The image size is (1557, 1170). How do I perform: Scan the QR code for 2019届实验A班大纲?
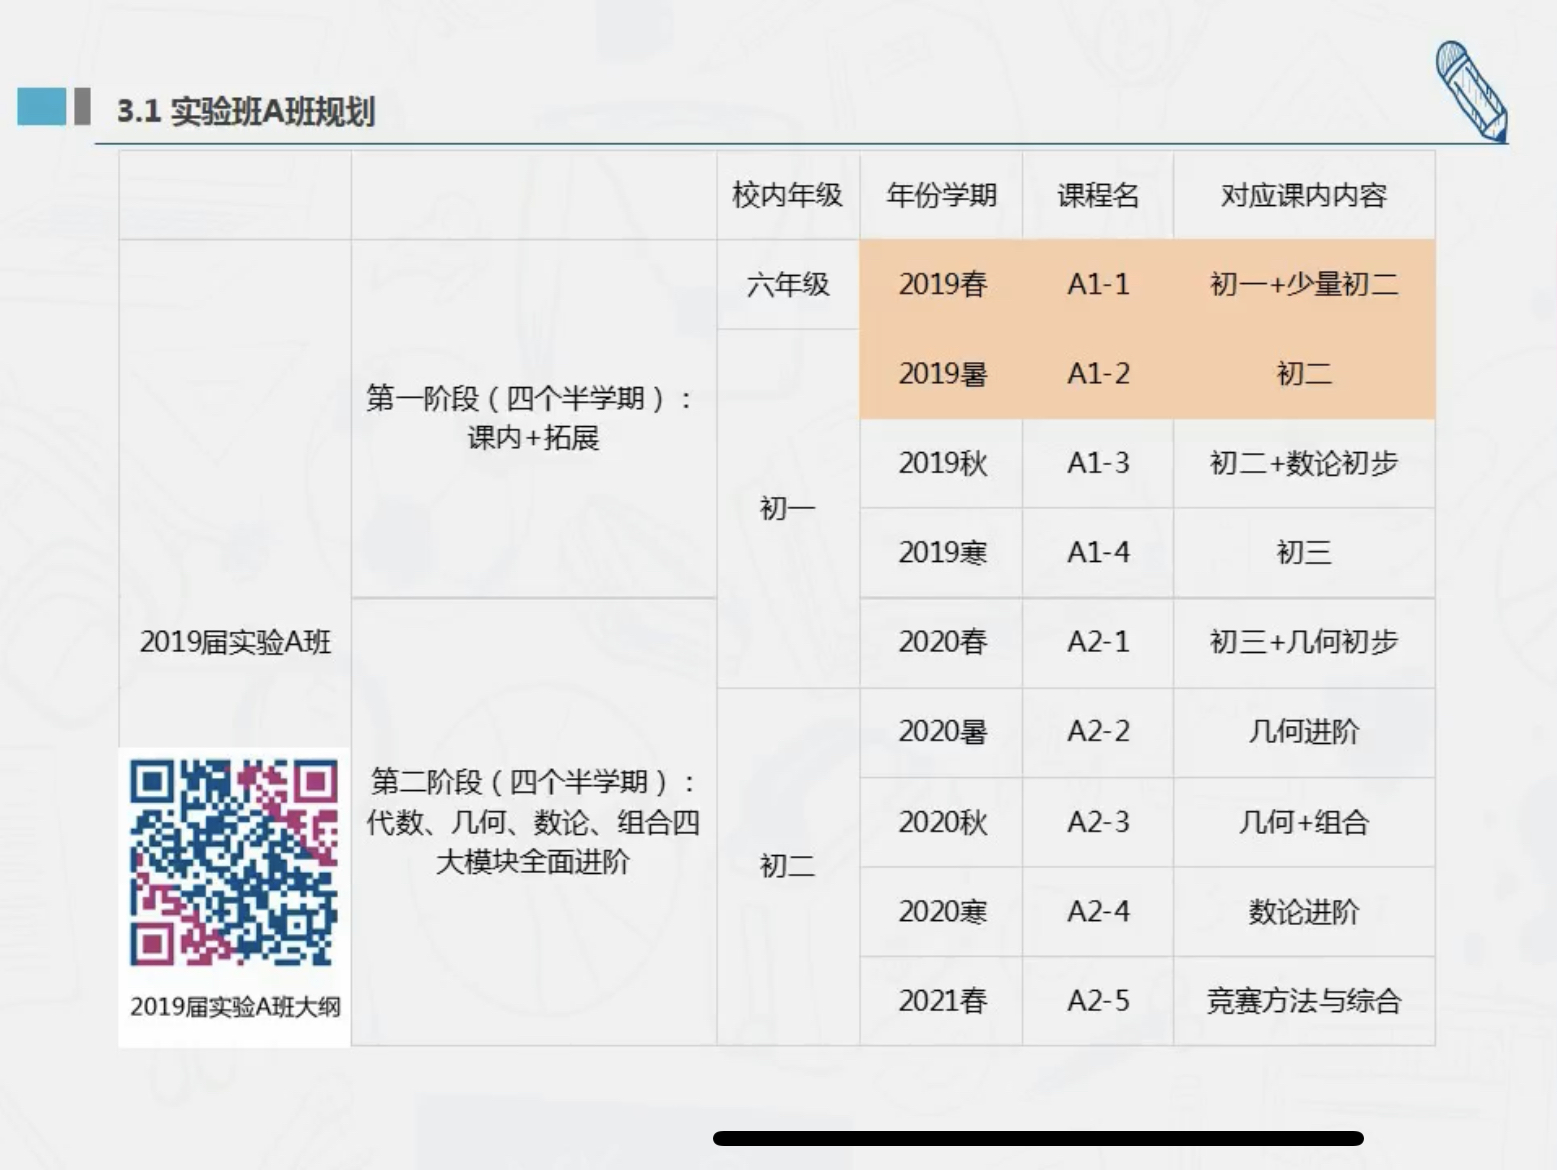click(234, 862)
